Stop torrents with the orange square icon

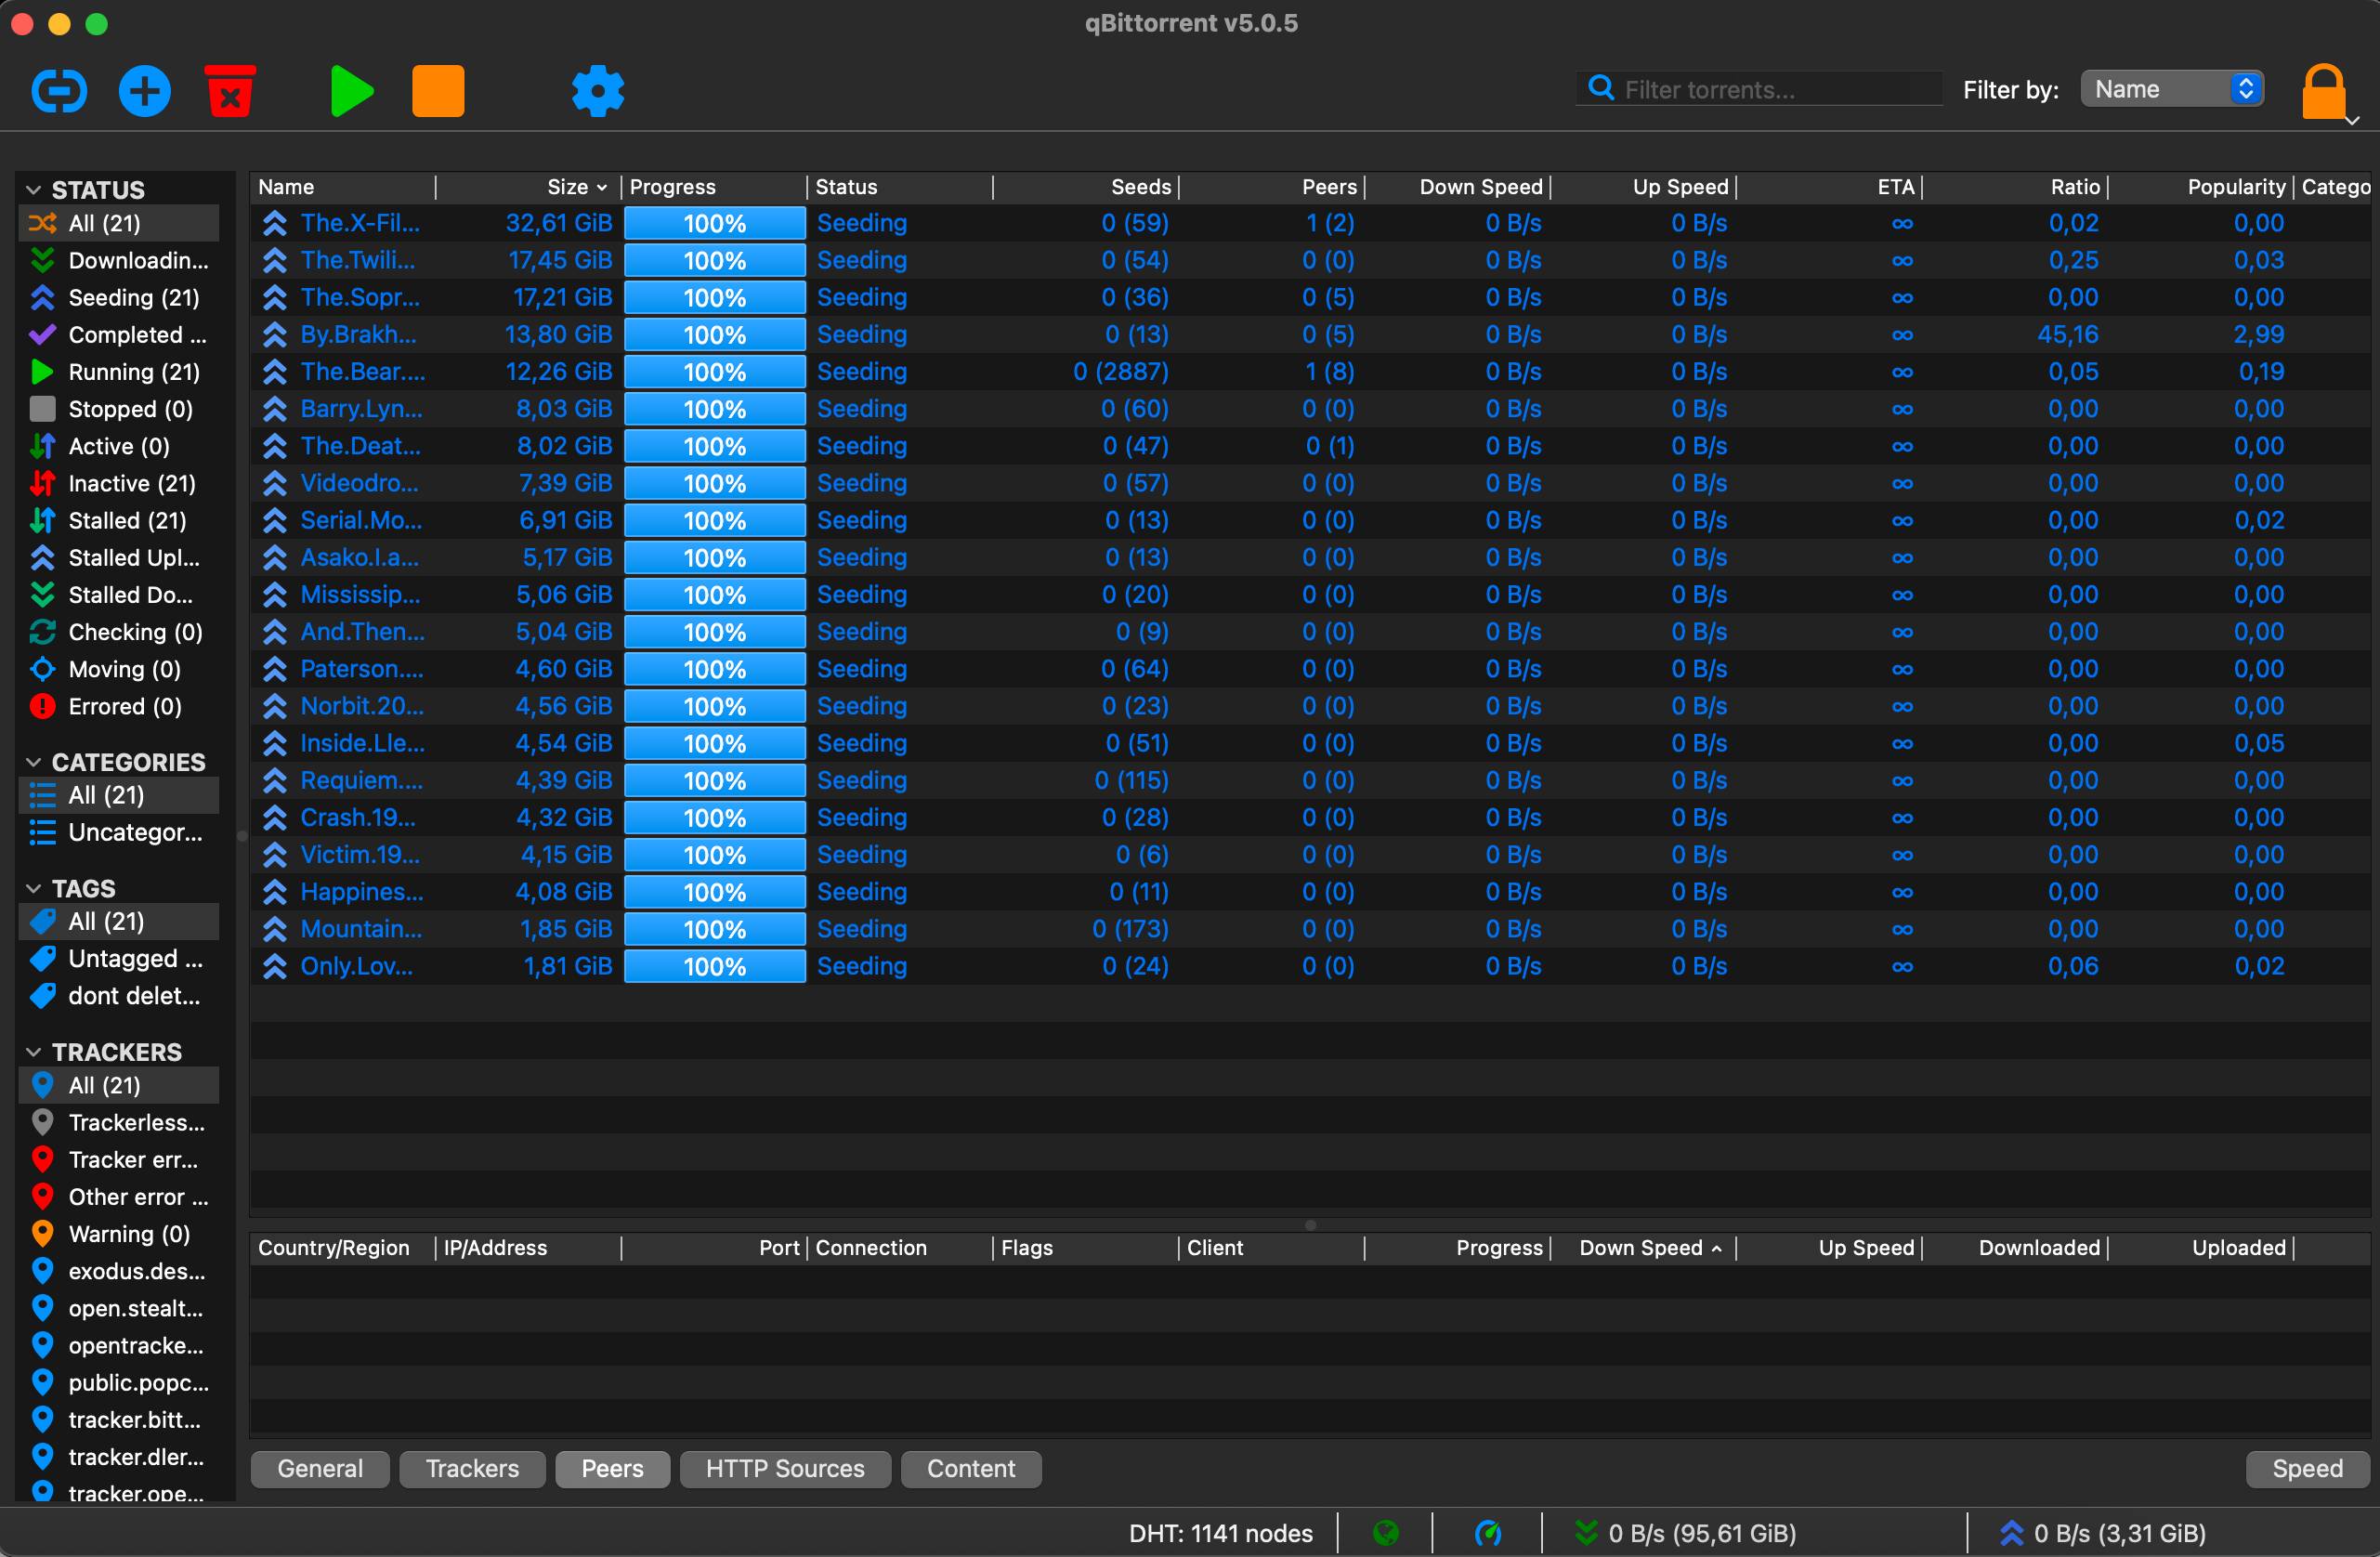click(438, 92)
